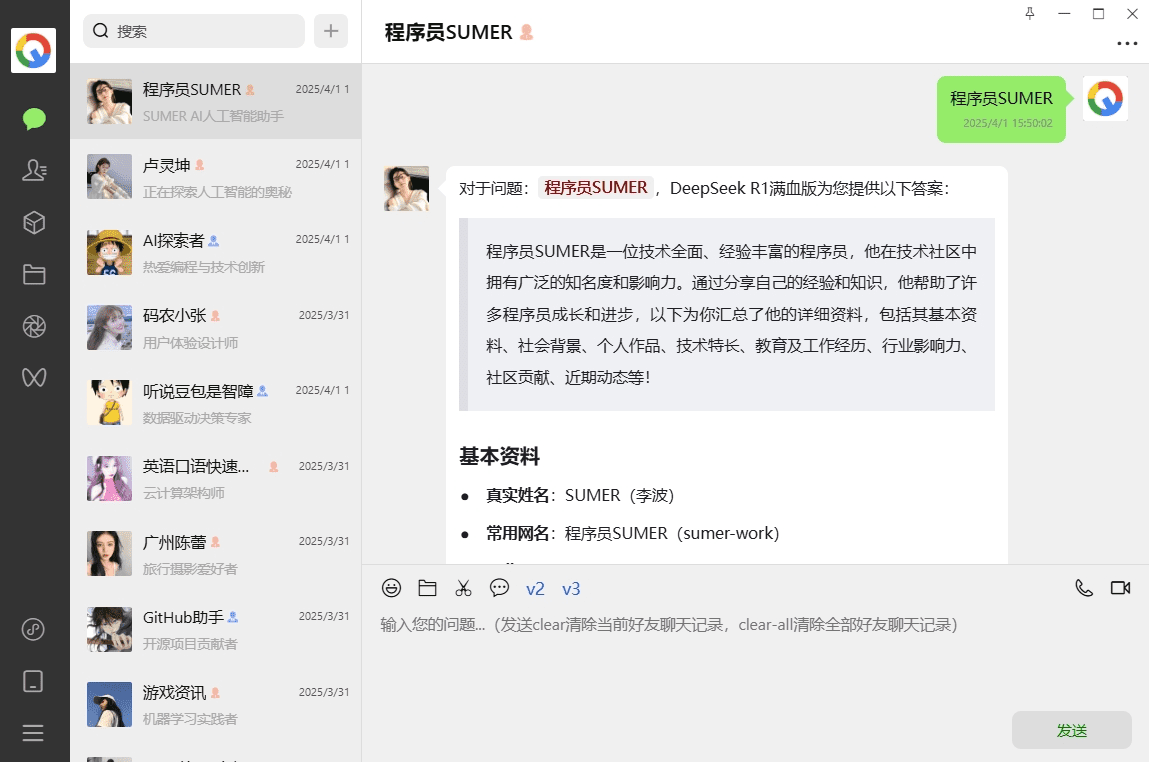Open the butterfly-shaped sidebar icon
Image resolution: width=1149 pixels, height=762 pixels.
pyautogui.click(x=34, y=377)
